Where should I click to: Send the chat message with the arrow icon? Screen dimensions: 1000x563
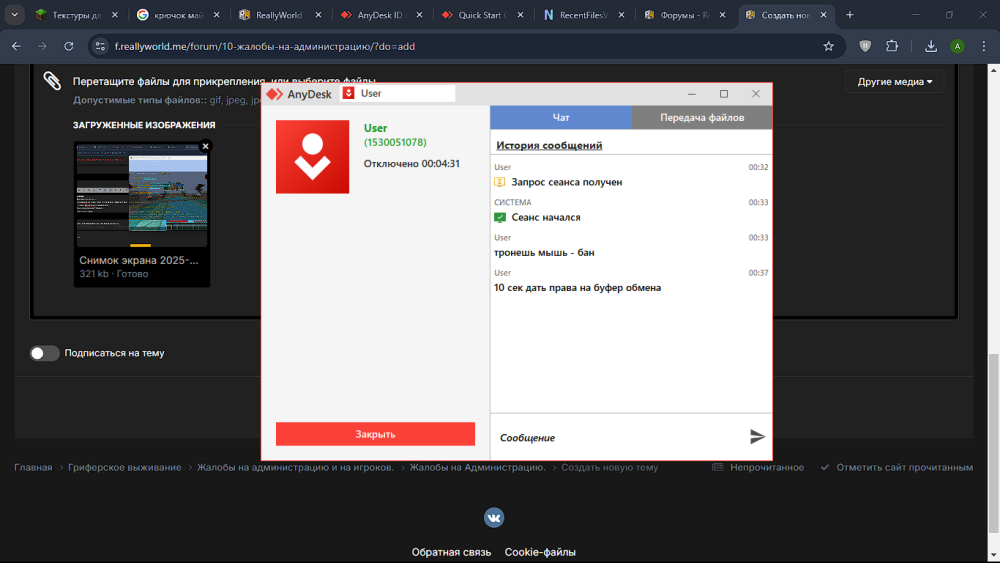[x=757, y=437]
